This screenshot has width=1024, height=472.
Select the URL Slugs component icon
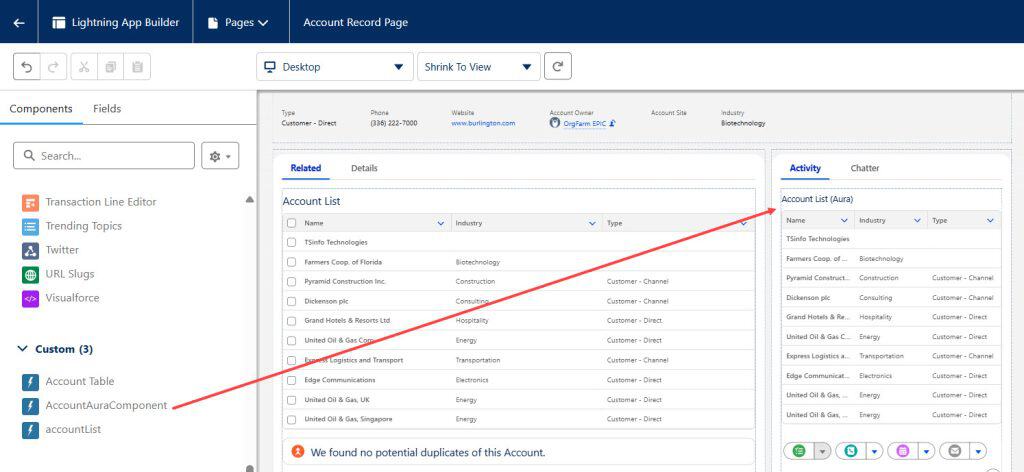(x=31, y=274)
